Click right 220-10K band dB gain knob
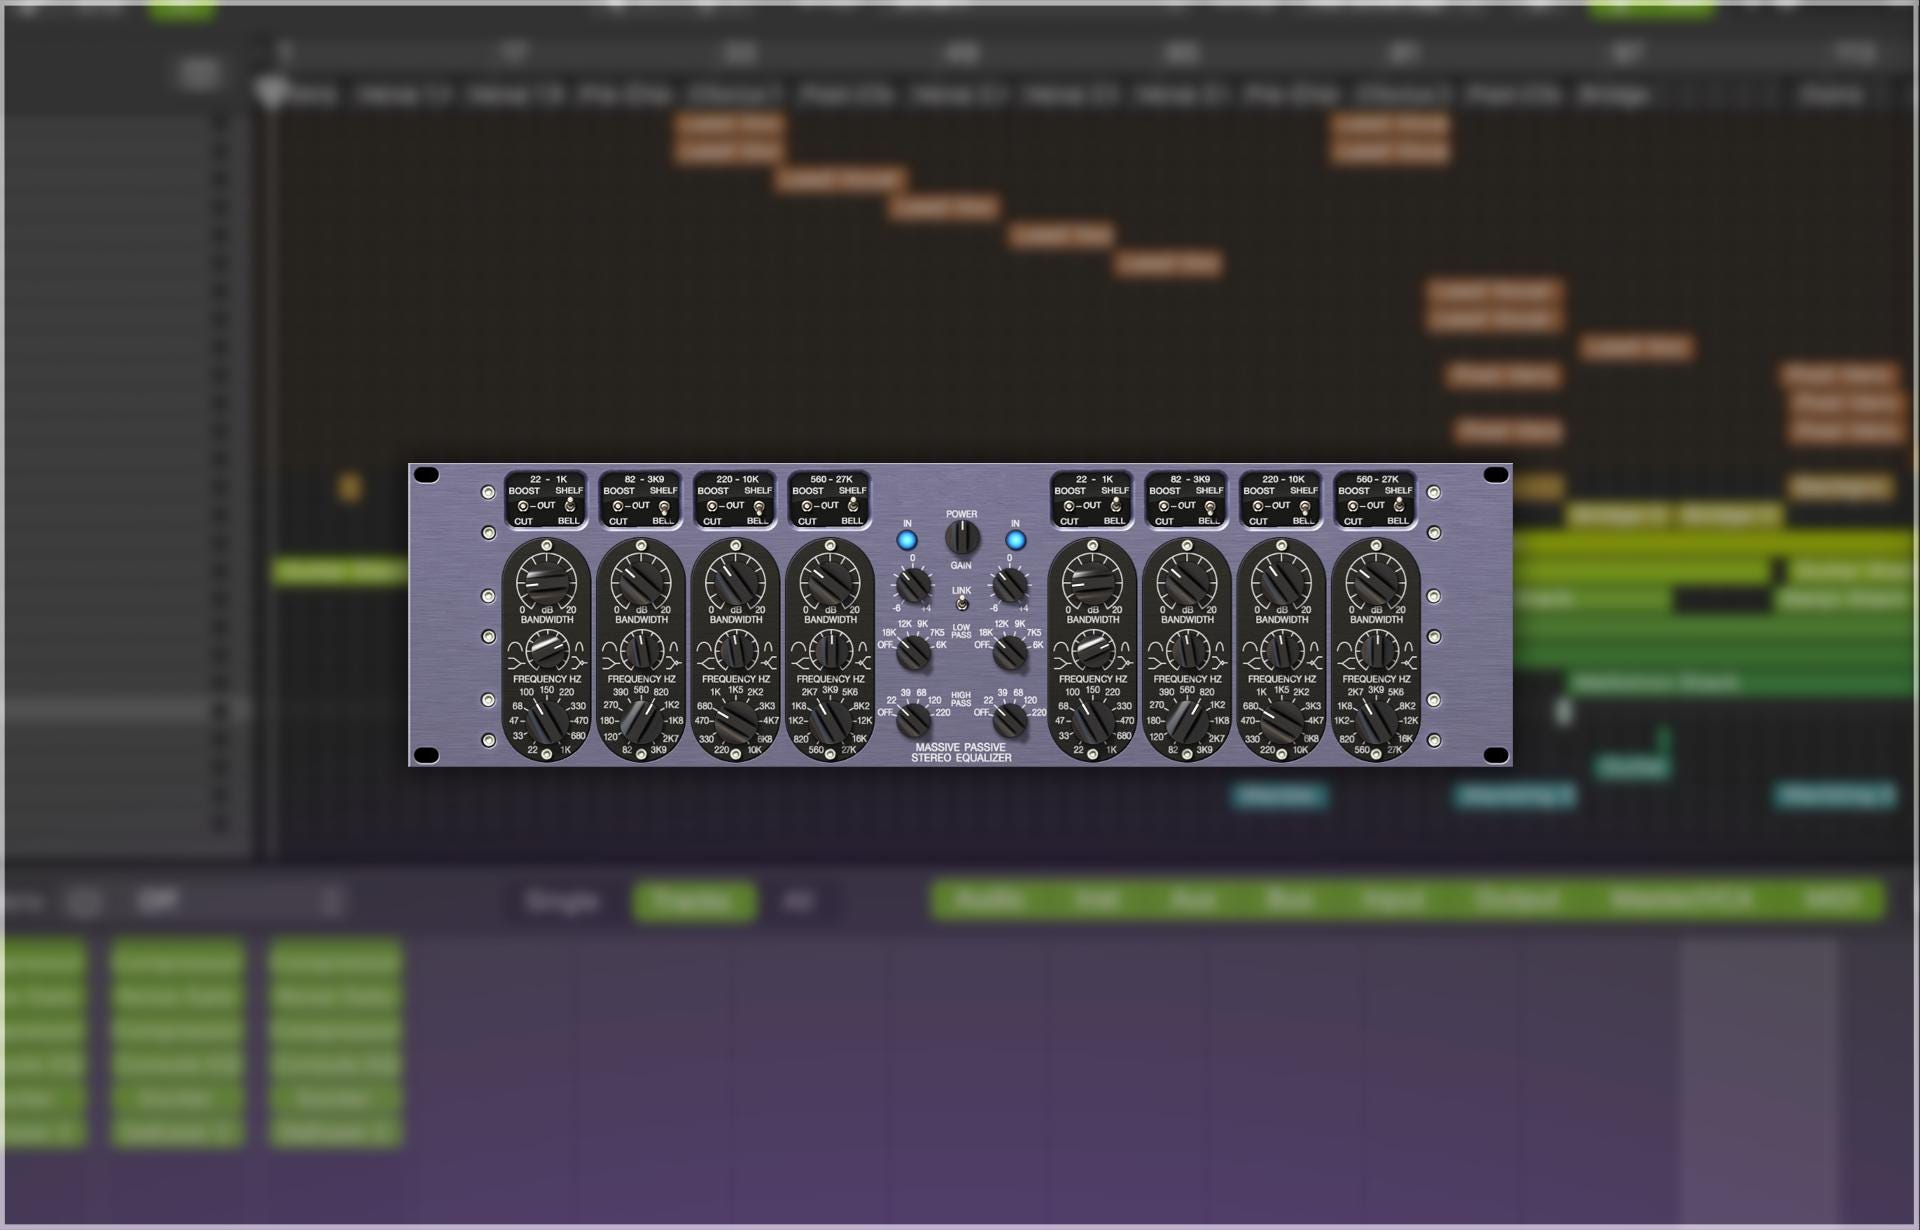This screenshot has height=1230, width=1920. [x=1281, y=582]
